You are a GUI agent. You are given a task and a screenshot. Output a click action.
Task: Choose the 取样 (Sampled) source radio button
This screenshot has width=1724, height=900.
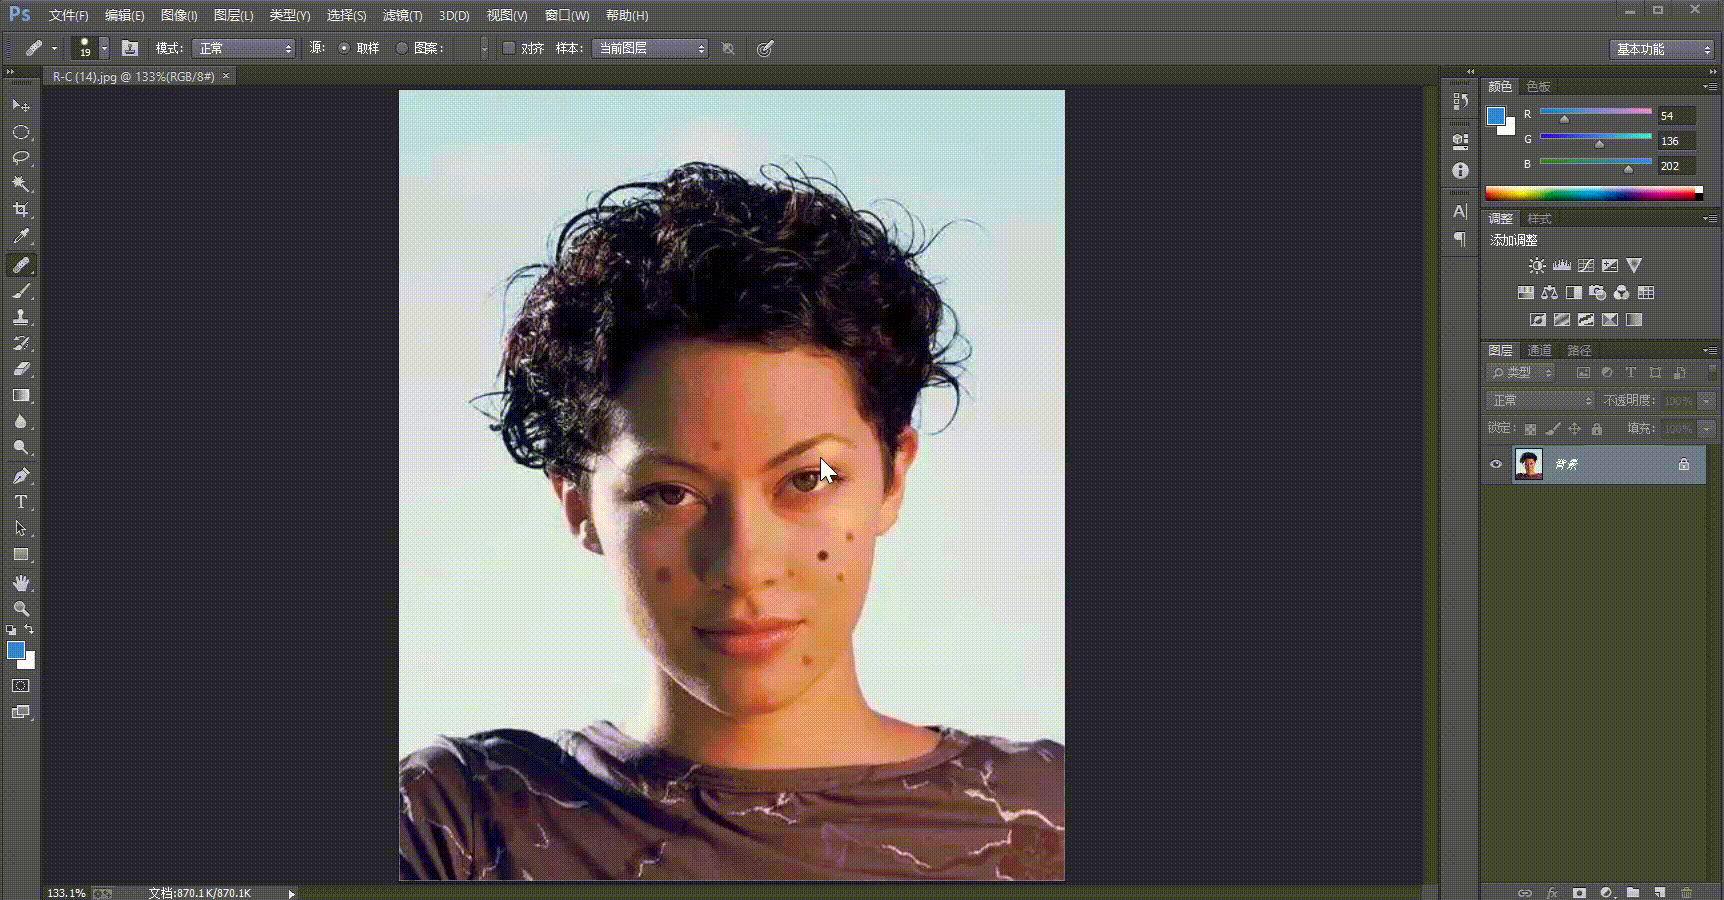pyautogui.click(x=344, y=48)
